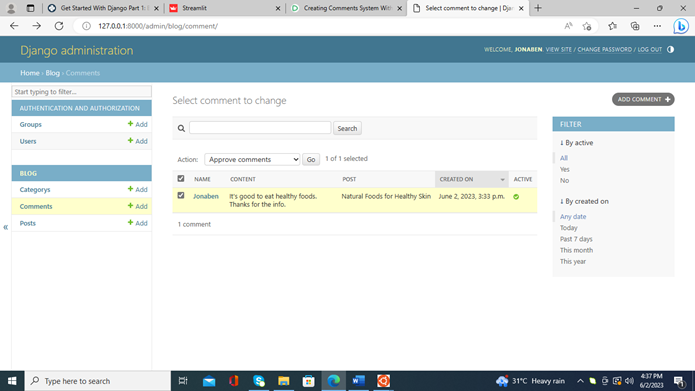Click the Search button

(347, 129)
